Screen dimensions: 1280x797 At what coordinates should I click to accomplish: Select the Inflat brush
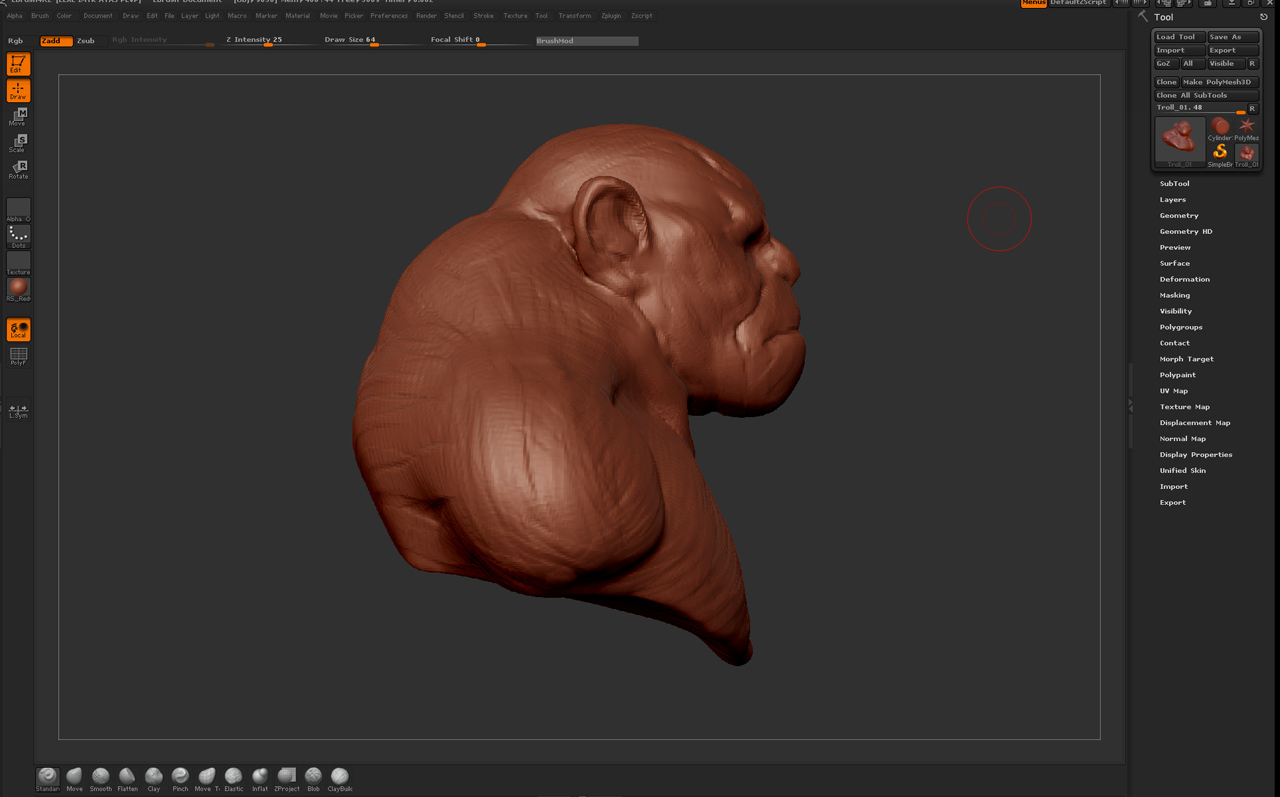(x=260, y=779)
